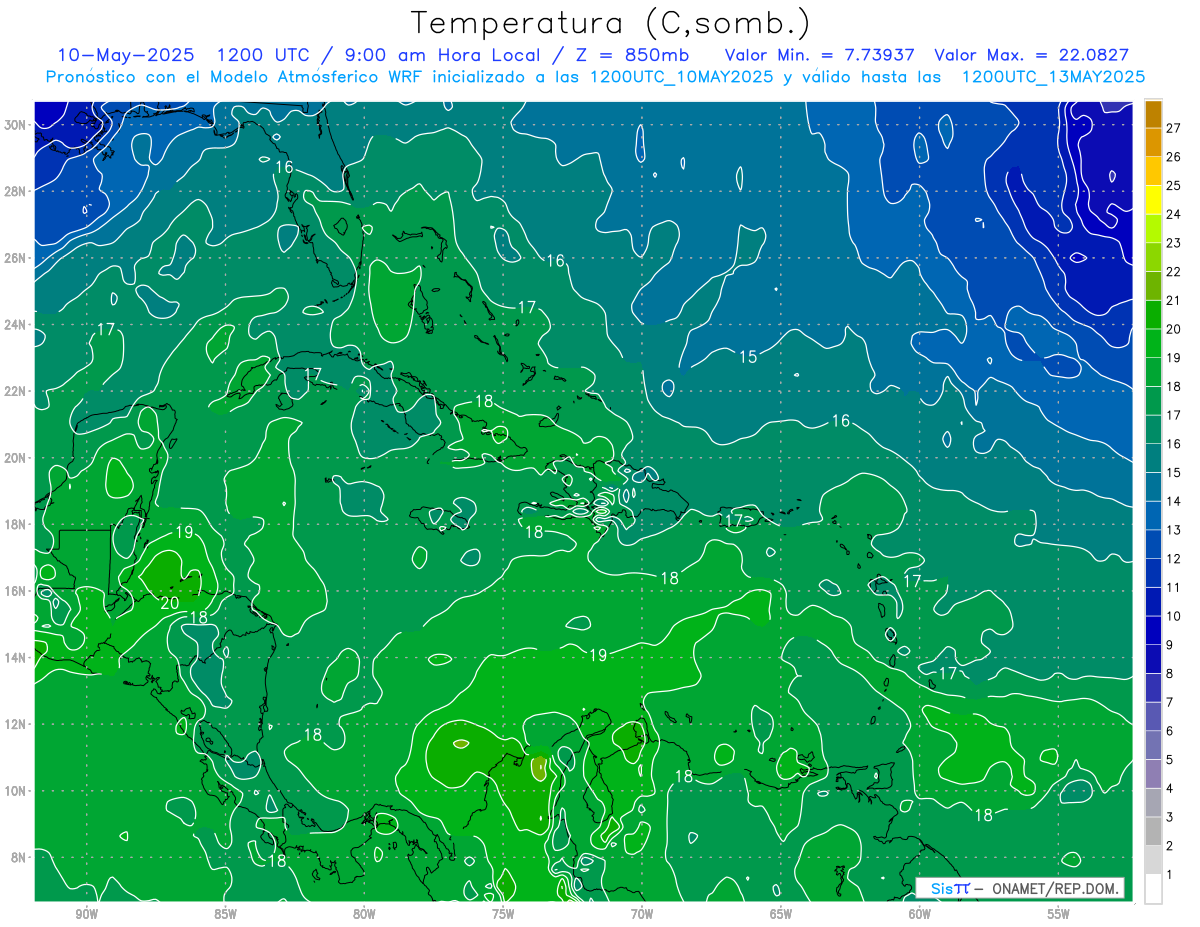Select 'Valor Min. = 7.73937' text
This screenshot has height=927, width=1200.
pyautogui.click(x=819, y=56)
